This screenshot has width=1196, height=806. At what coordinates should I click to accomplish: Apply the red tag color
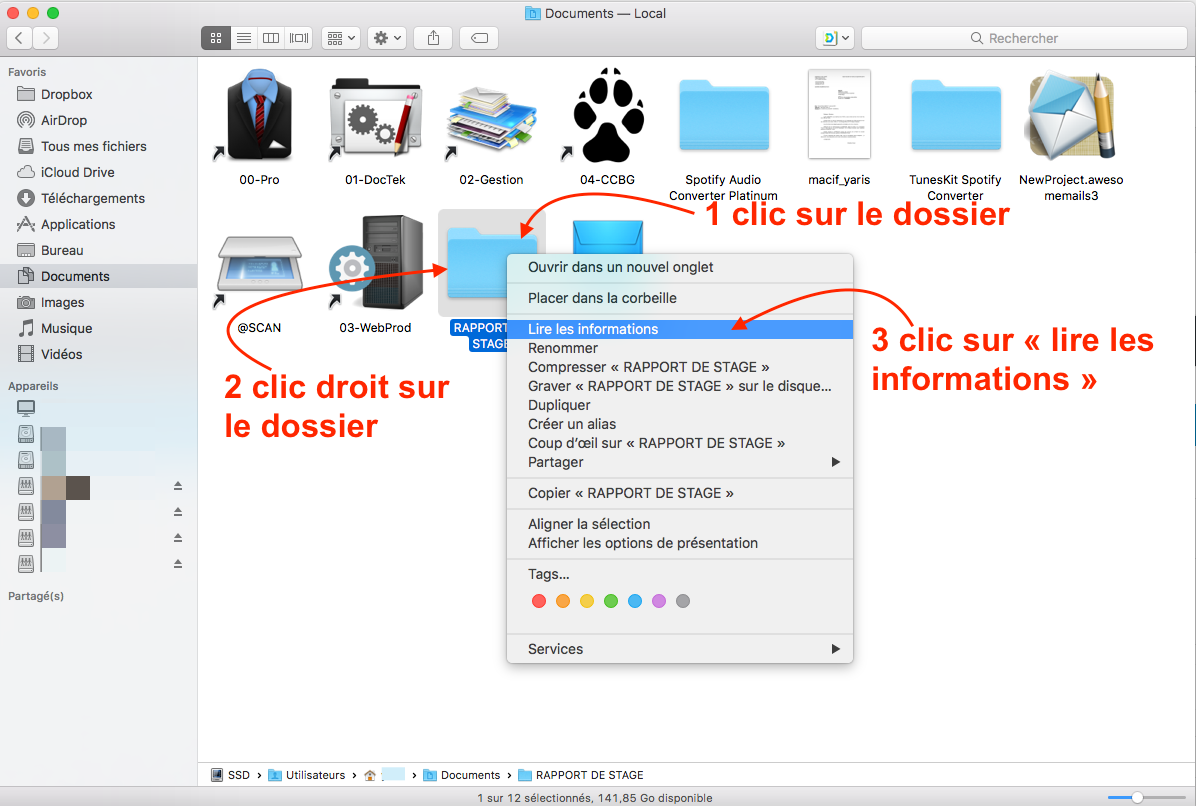click(539, 601)
